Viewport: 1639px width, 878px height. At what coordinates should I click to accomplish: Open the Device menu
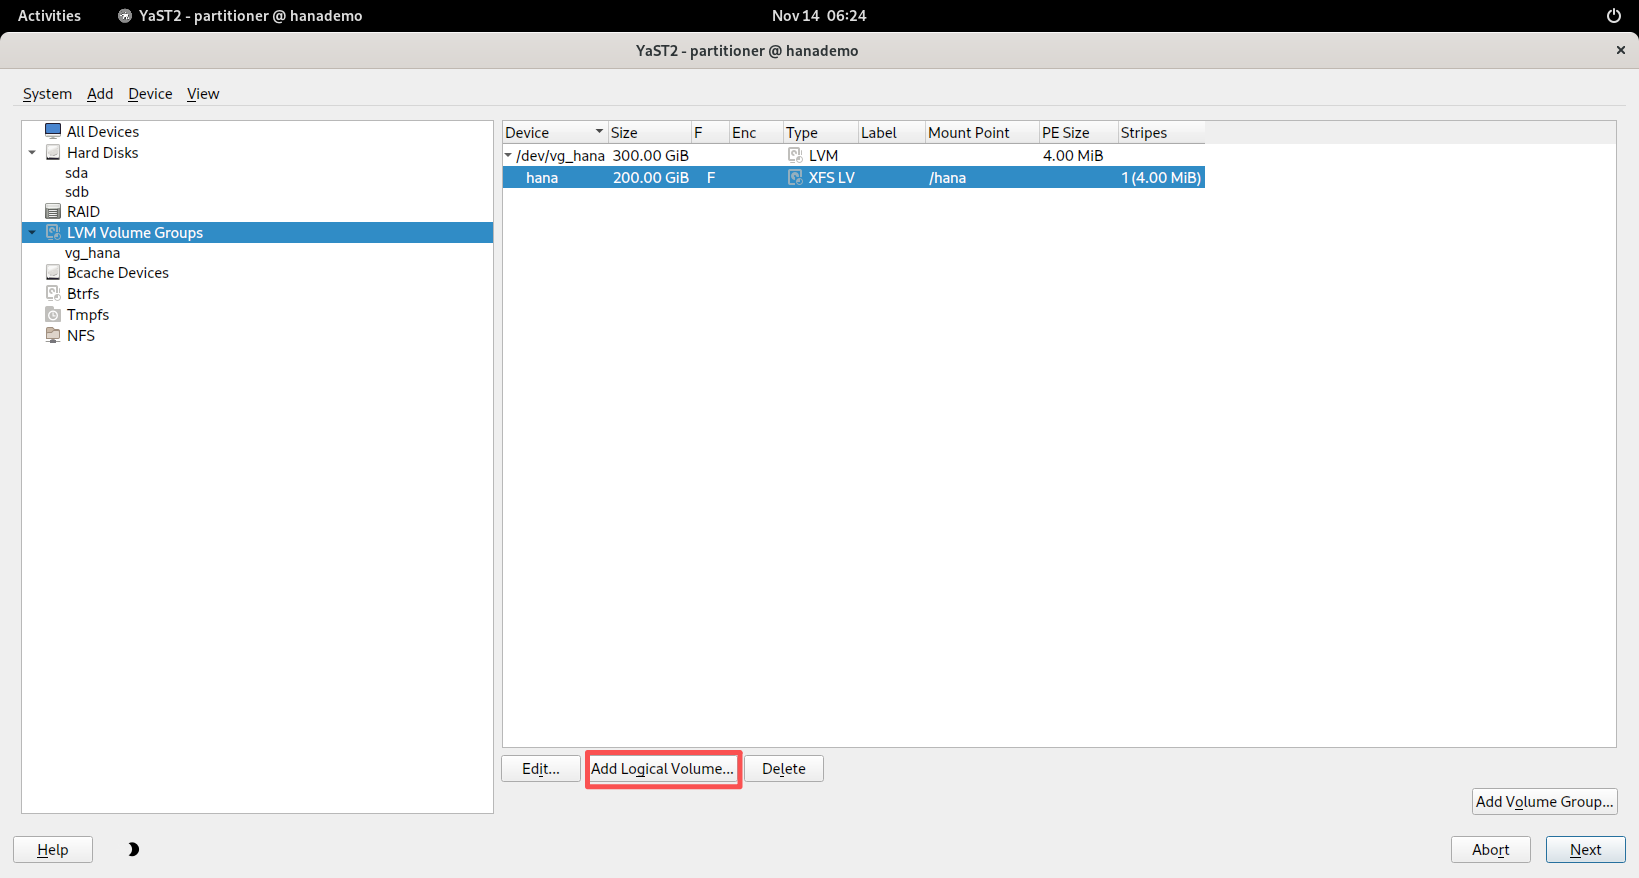pos(150,94)
